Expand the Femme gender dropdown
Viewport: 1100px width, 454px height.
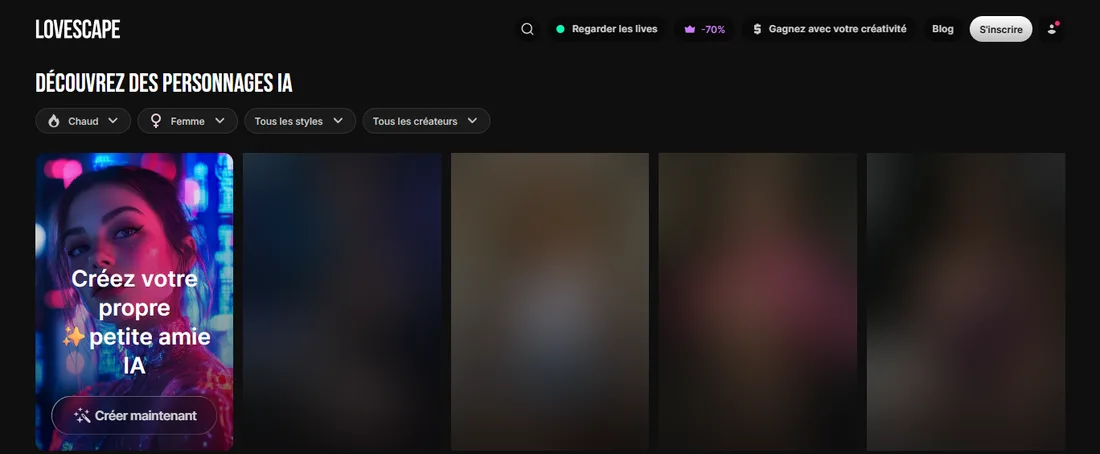(x=187, y=121)
